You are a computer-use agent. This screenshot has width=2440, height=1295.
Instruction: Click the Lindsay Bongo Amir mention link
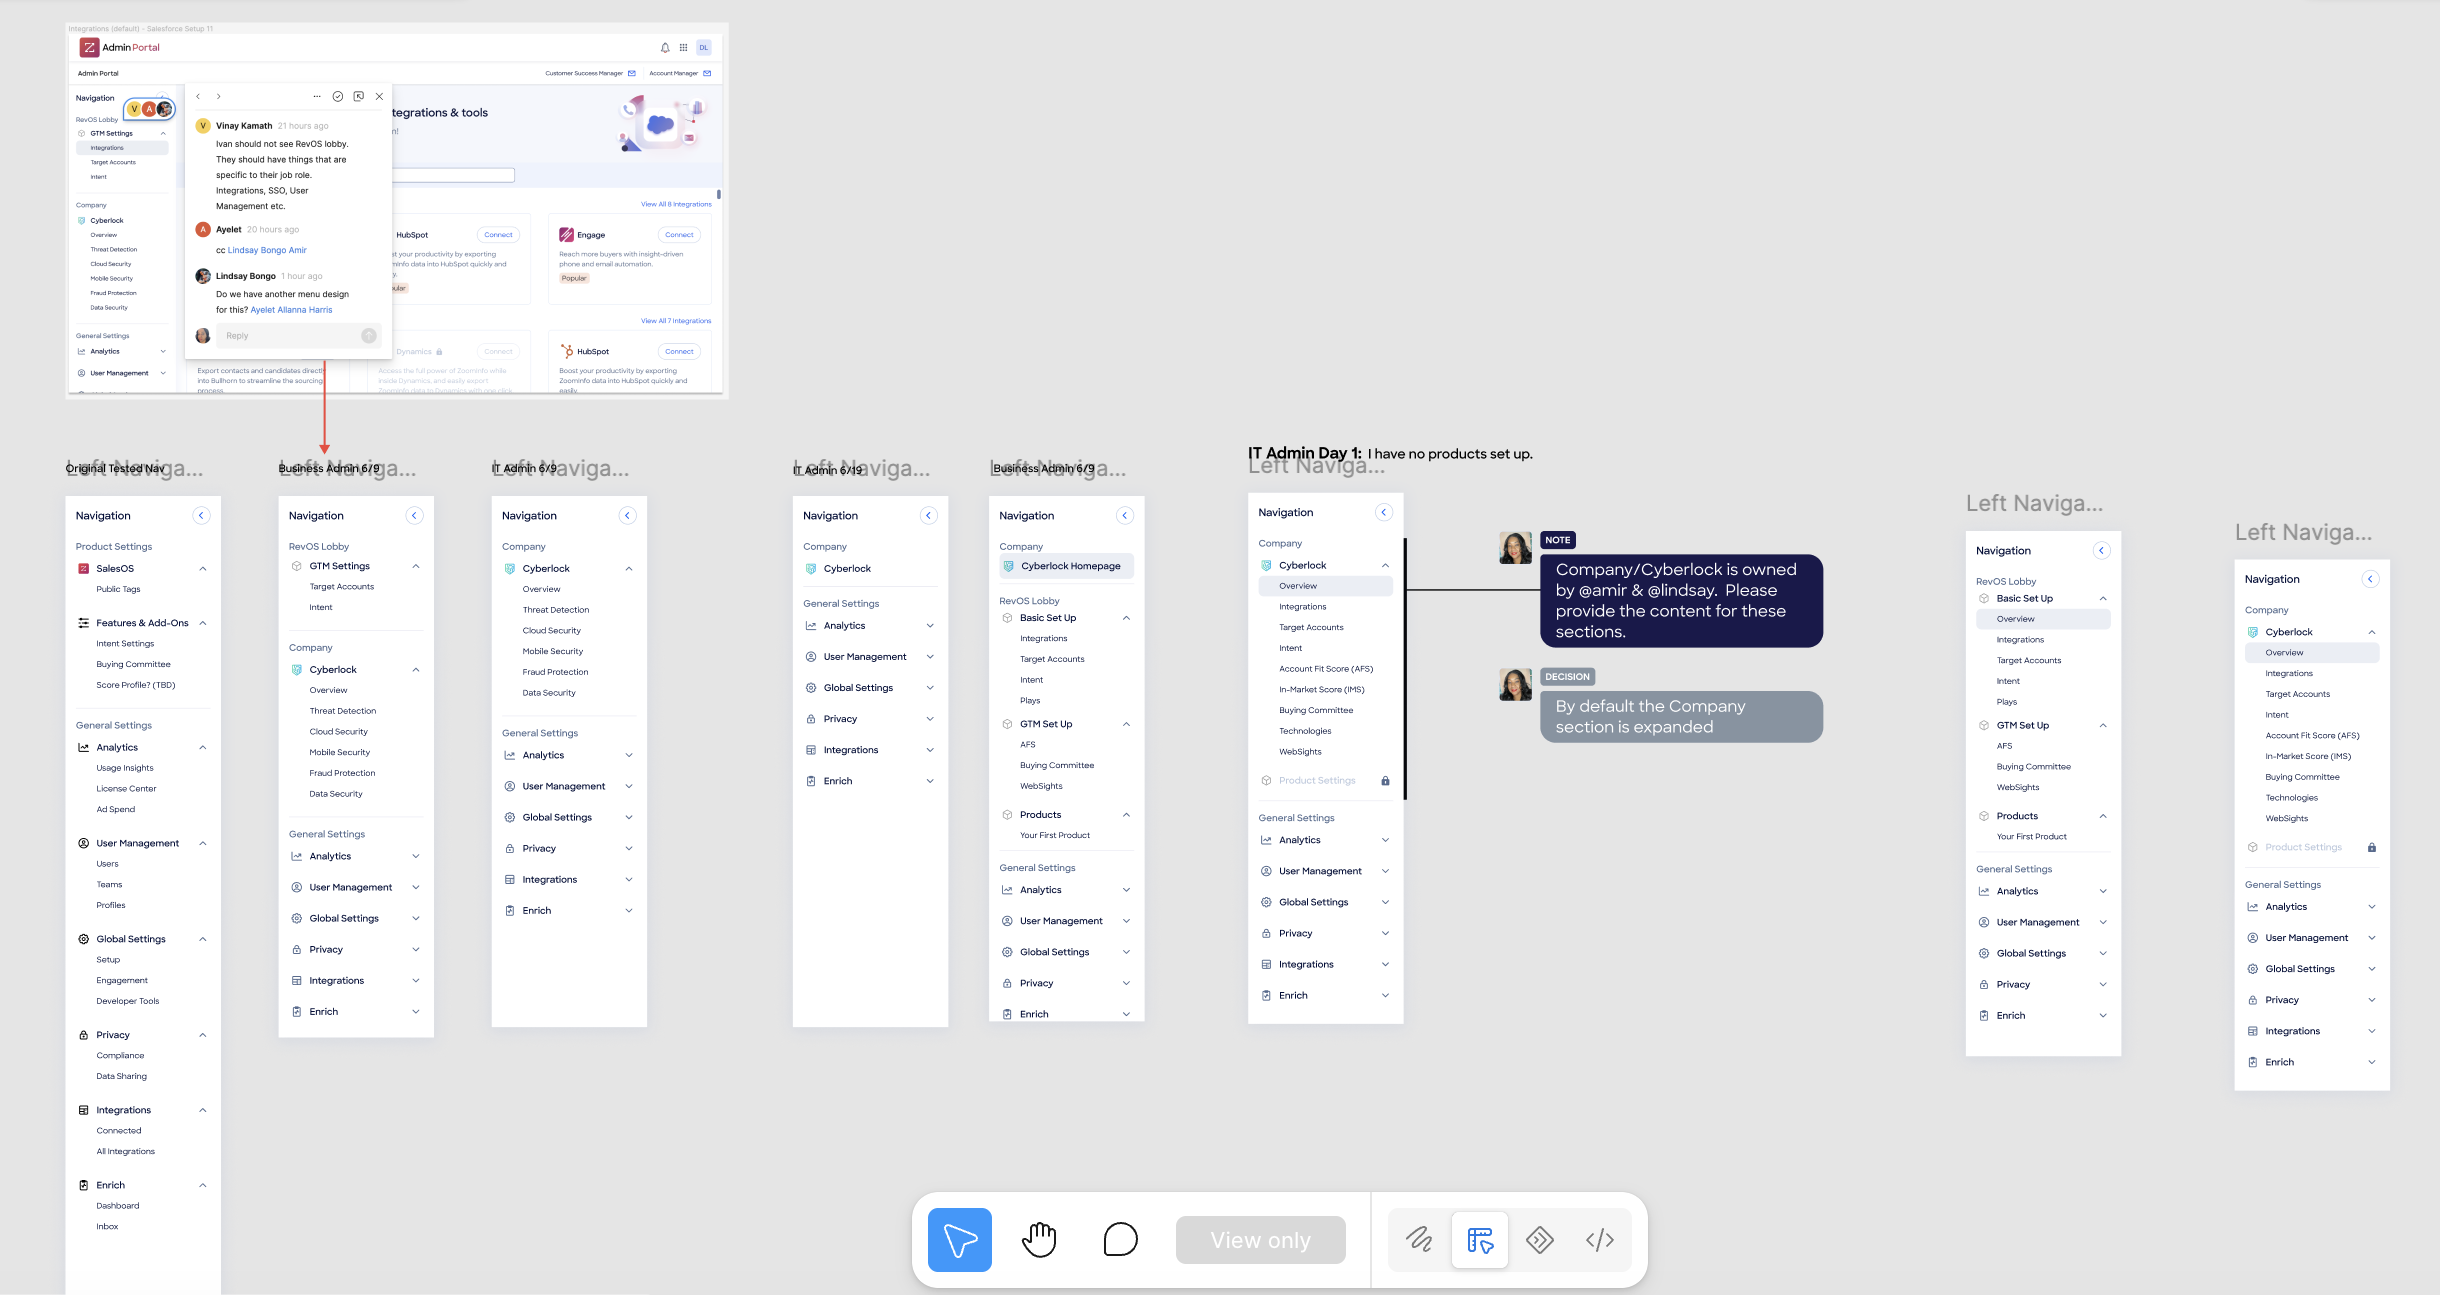[267, 250]
